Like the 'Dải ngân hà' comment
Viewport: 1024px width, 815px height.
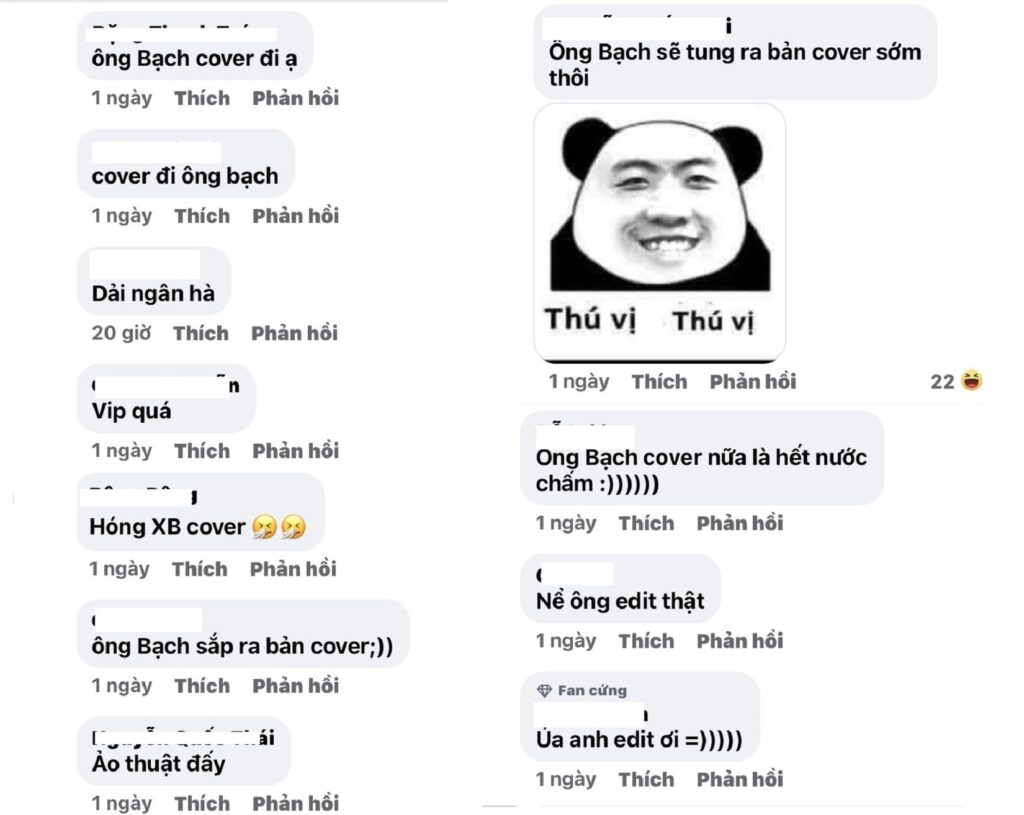pos(201,333)
